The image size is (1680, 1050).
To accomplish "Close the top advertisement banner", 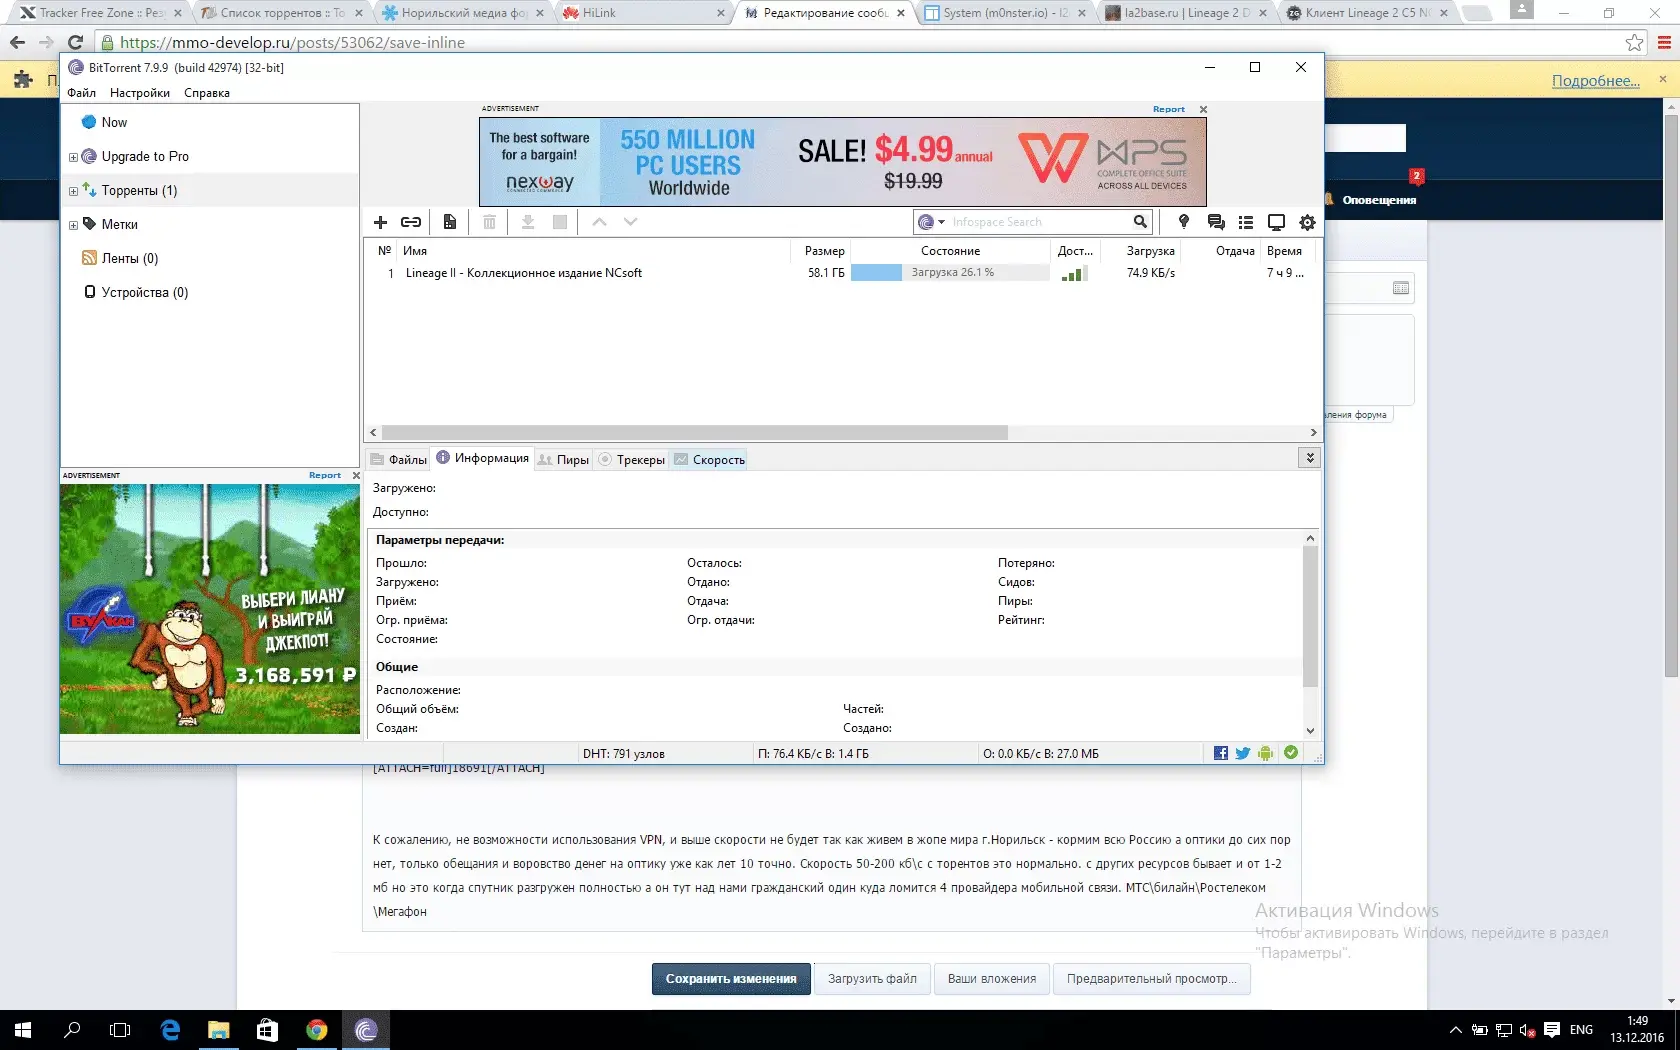I will point(1203,109).
